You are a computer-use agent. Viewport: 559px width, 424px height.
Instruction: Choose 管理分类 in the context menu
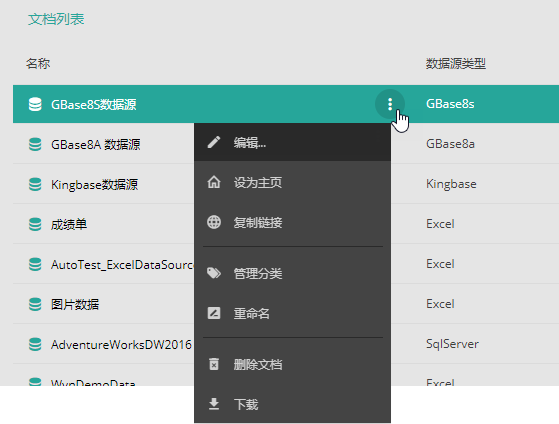tap(292, 273)
